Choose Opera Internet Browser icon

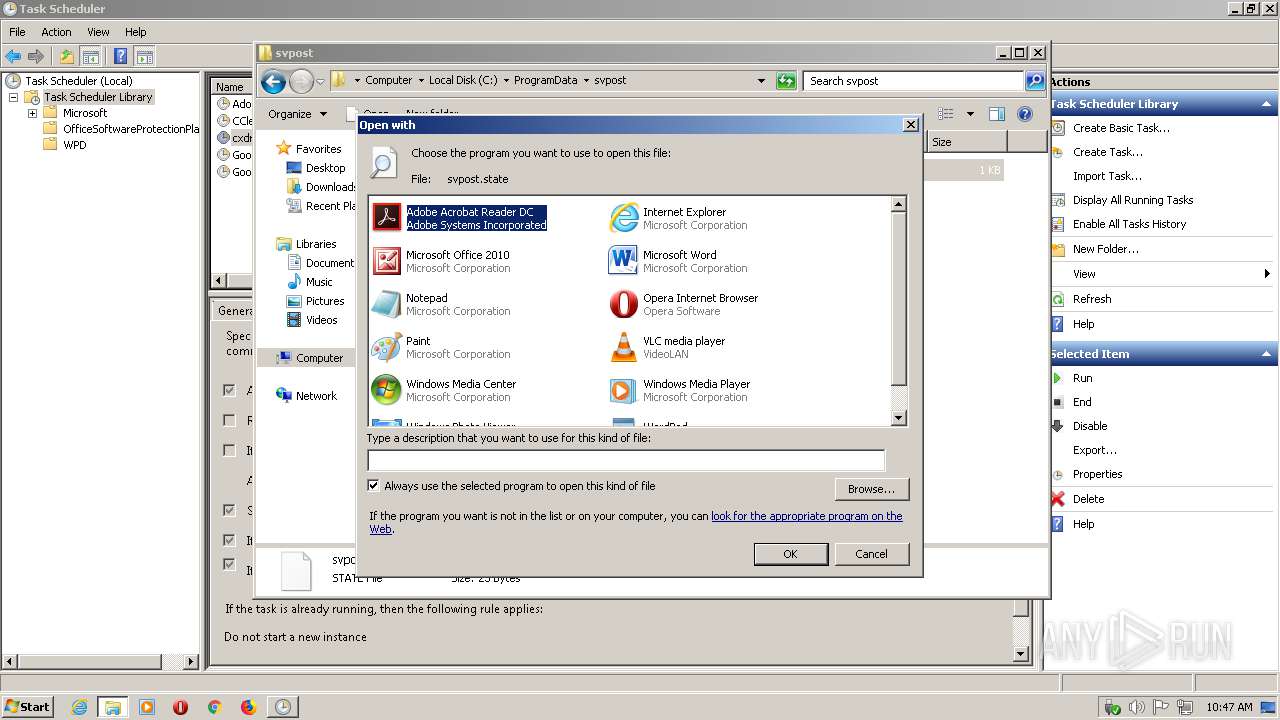tap(624, 303)
